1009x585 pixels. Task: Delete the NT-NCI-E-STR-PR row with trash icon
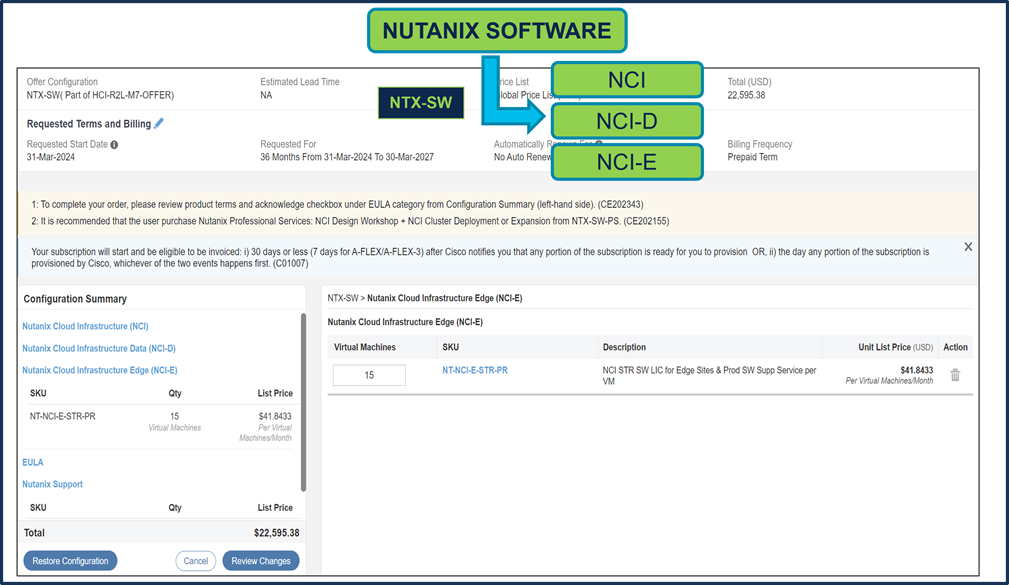(955, 375)
